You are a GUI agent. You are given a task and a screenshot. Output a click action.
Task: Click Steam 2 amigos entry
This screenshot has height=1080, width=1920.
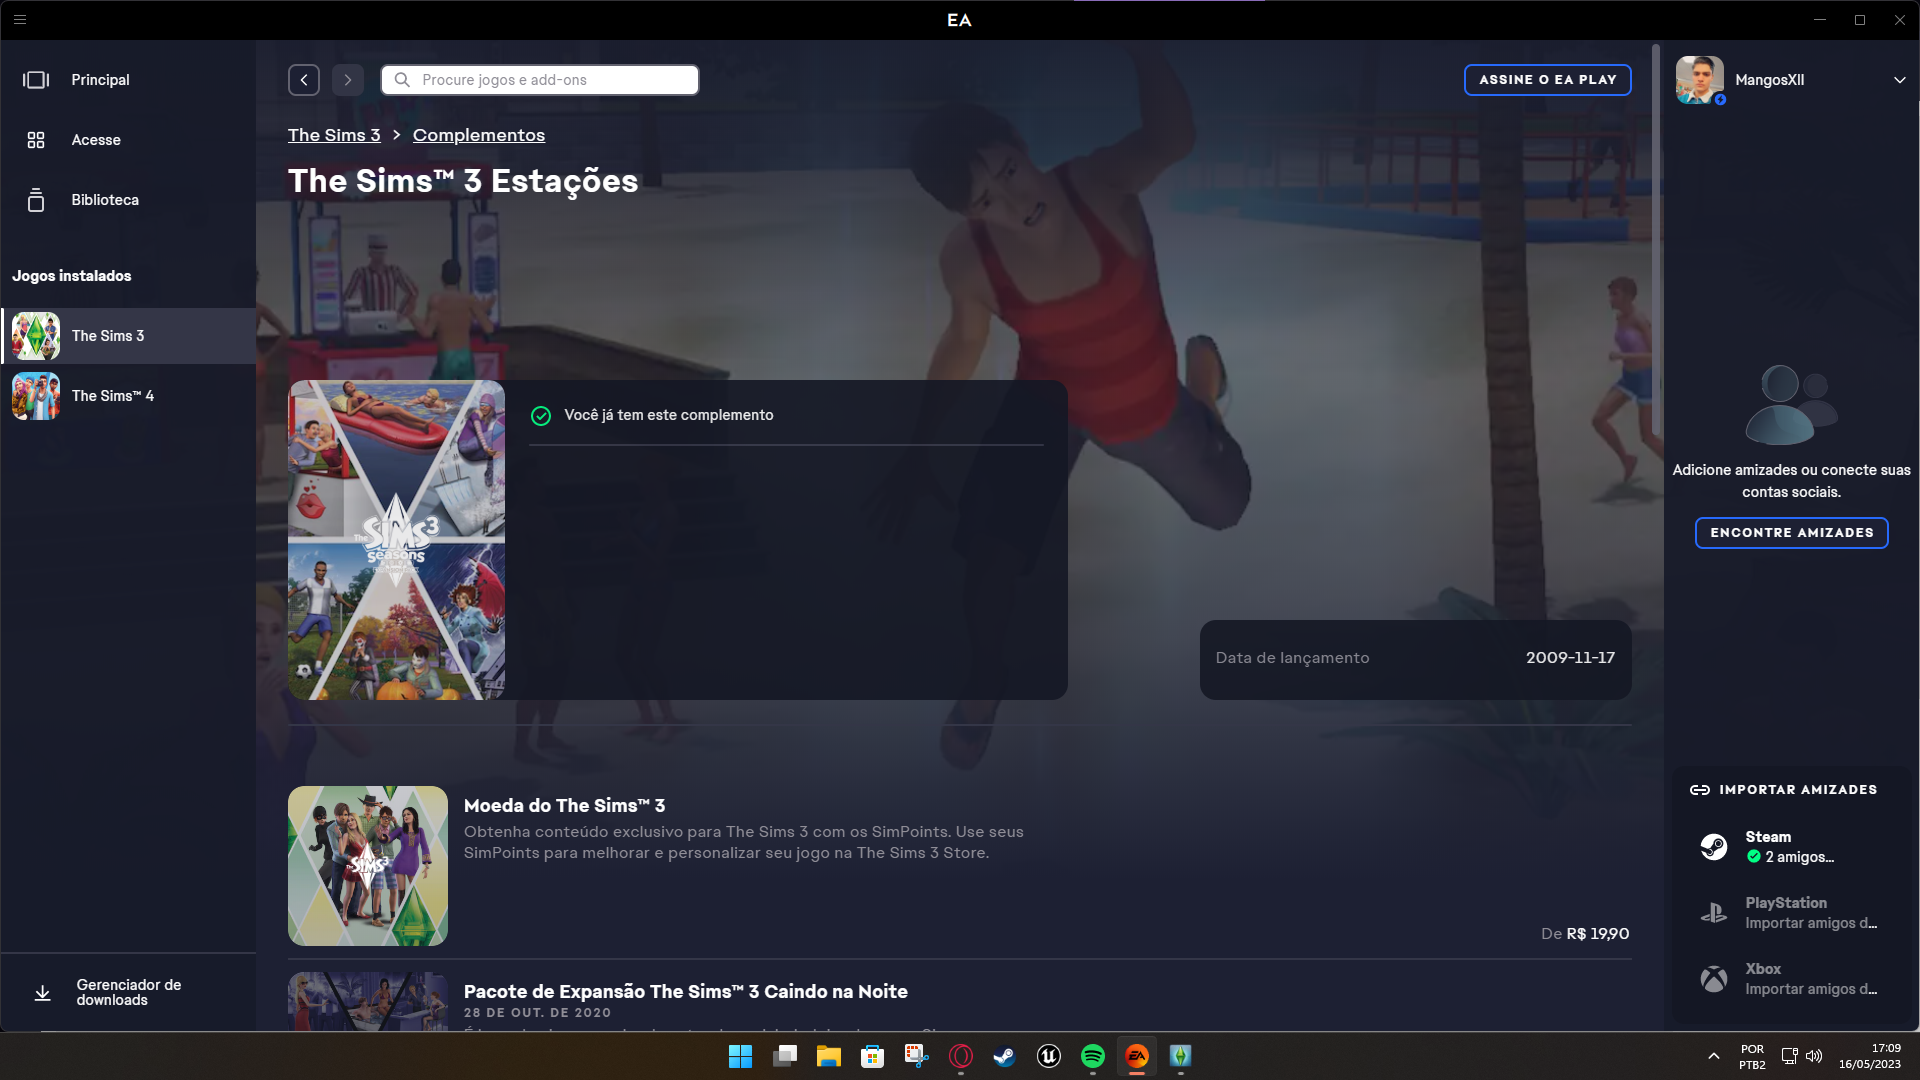[1791, 847]
